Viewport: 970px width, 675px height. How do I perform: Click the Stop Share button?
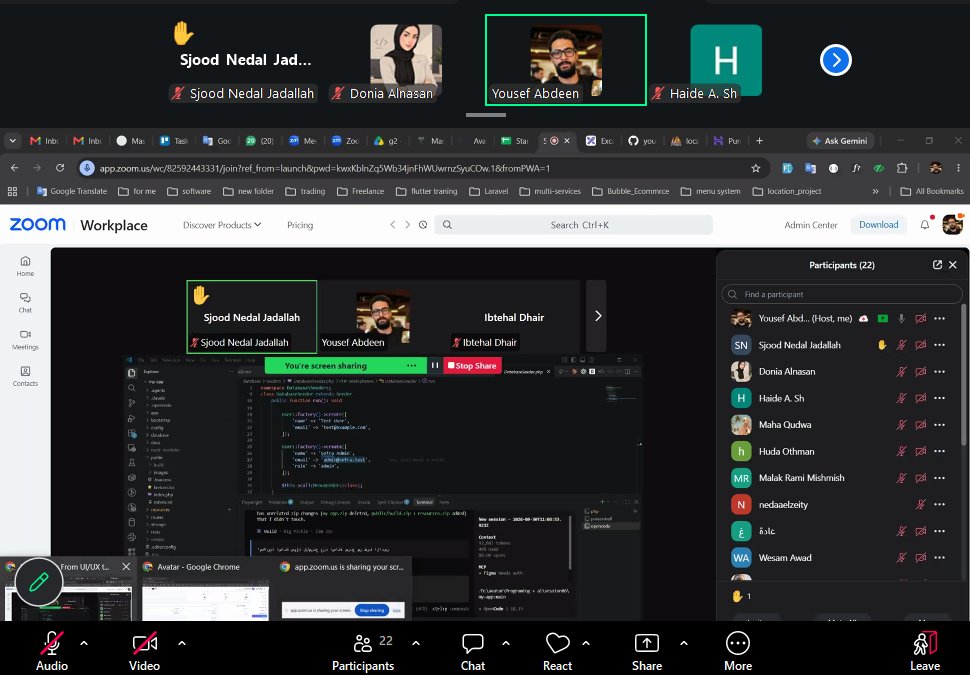(472, 366)
